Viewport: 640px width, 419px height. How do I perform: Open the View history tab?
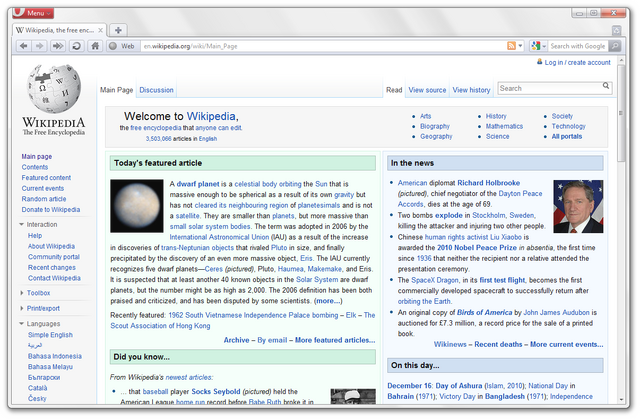[x=471, y=90]
